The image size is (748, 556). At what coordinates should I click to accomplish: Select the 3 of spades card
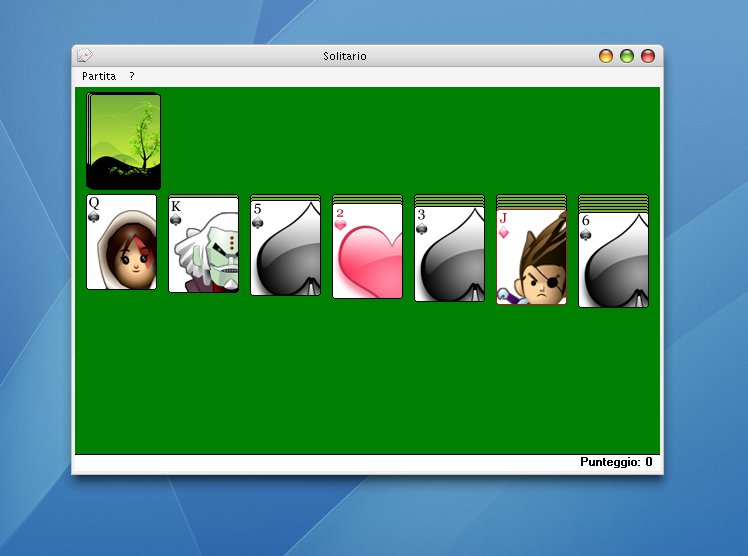449,254
